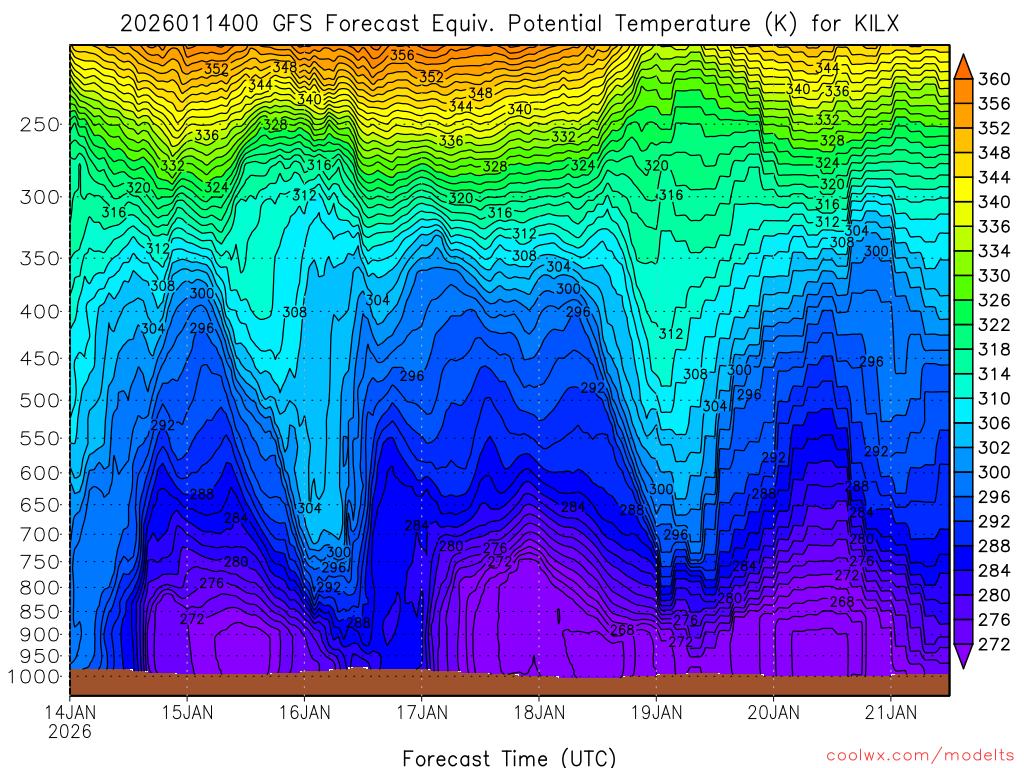Click the chart title mentioning GFS Forecast for KILX

pos(509,24)
